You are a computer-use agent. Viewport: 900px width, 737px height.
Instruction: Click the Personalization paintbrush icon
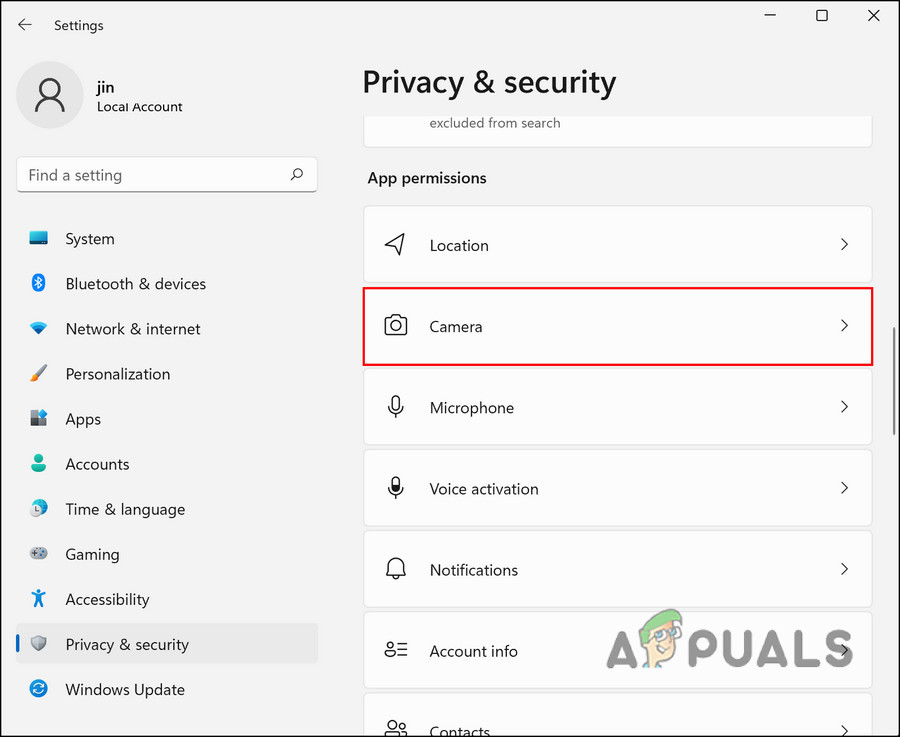point(39,374)
